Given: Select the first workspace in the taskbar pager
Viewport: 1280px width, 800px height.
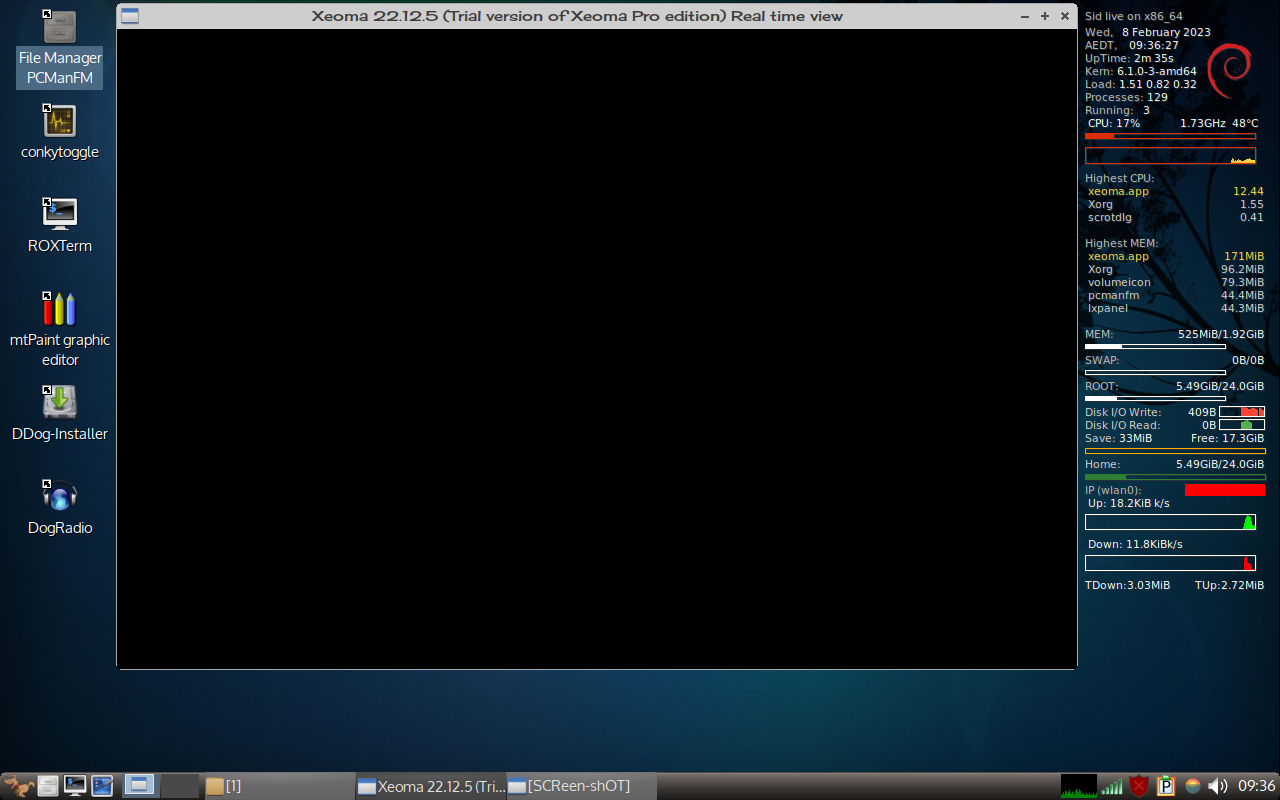Looking at the screenshot, I should click(140, 786).
